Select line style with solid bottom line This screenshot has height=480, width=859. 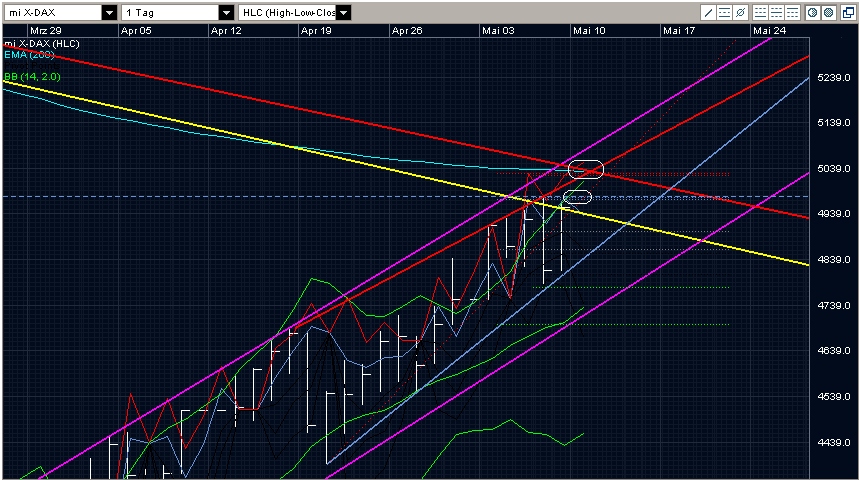click(760, 13)
